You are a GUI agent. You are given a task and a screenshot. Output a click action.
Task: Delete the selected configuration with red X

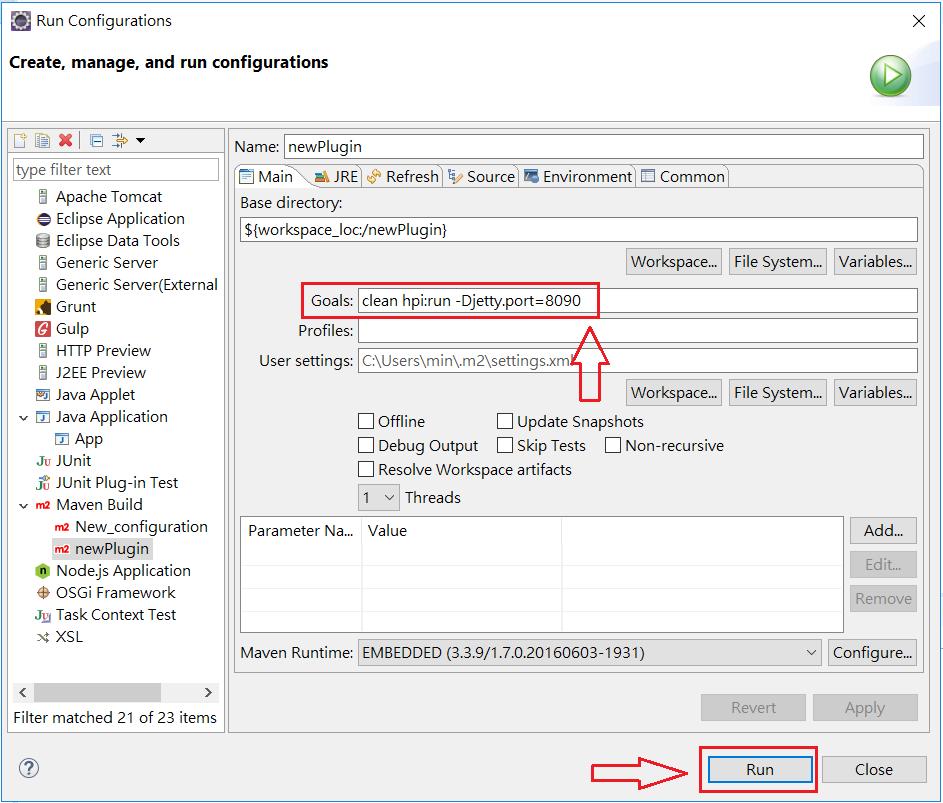(x=66, y=140)
